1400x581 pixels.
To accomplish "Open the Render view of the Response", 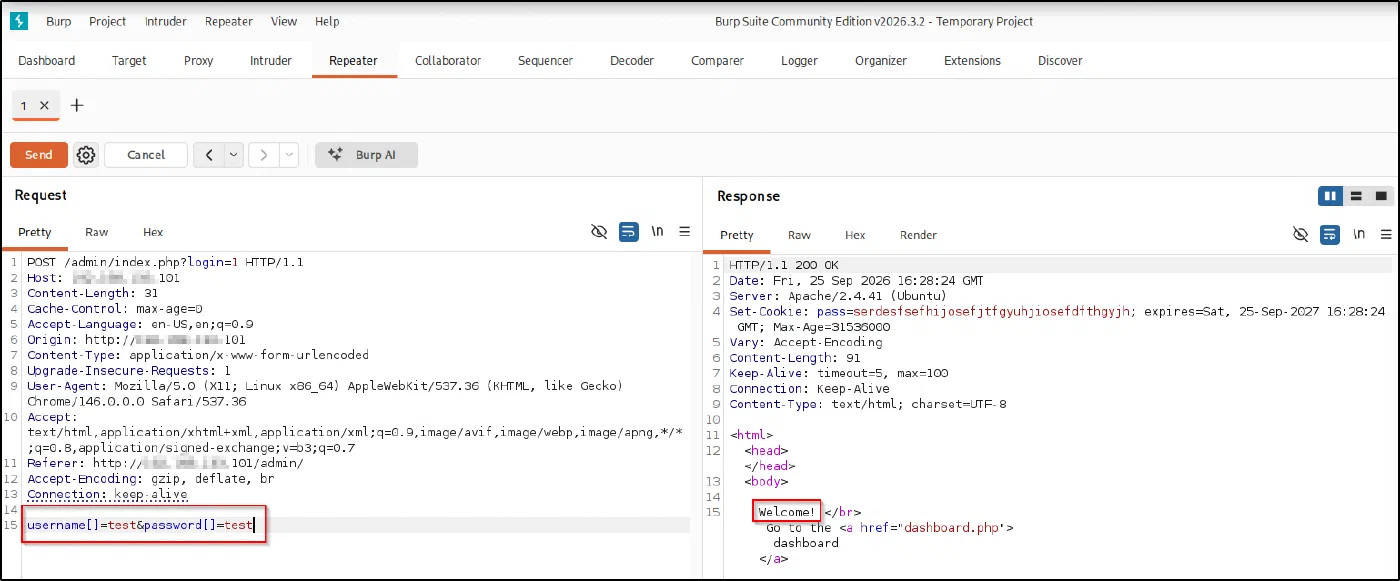I will click(x=918, y=235).
